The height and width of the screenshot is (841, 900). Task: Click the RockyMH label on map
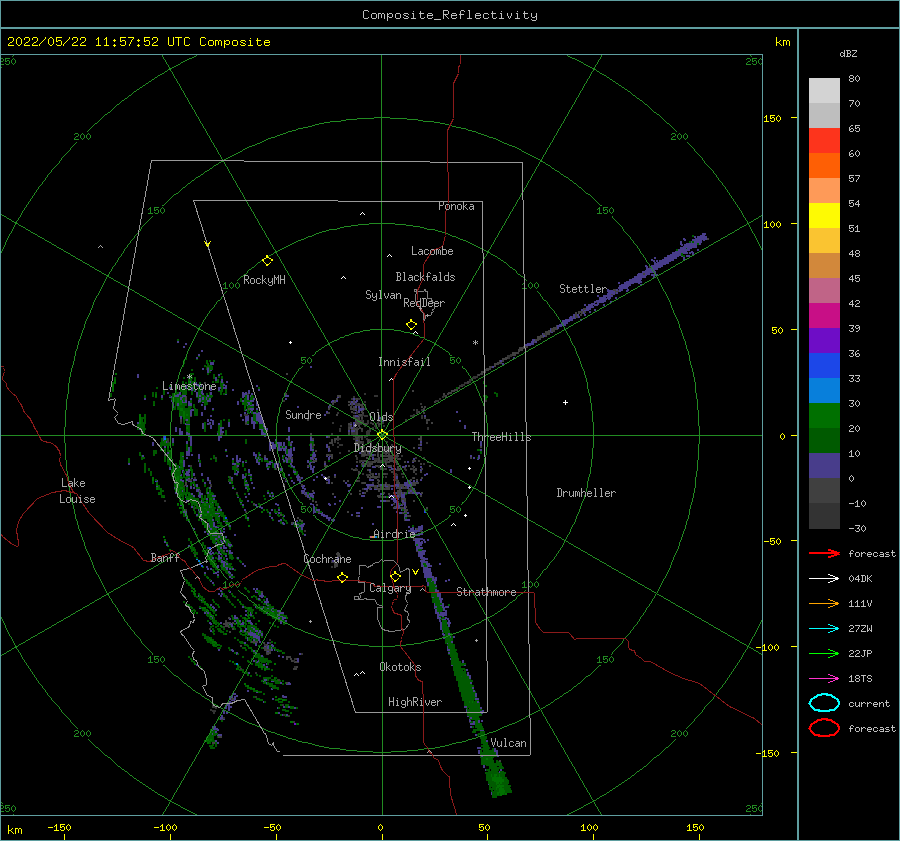click(x=264, y=280)
